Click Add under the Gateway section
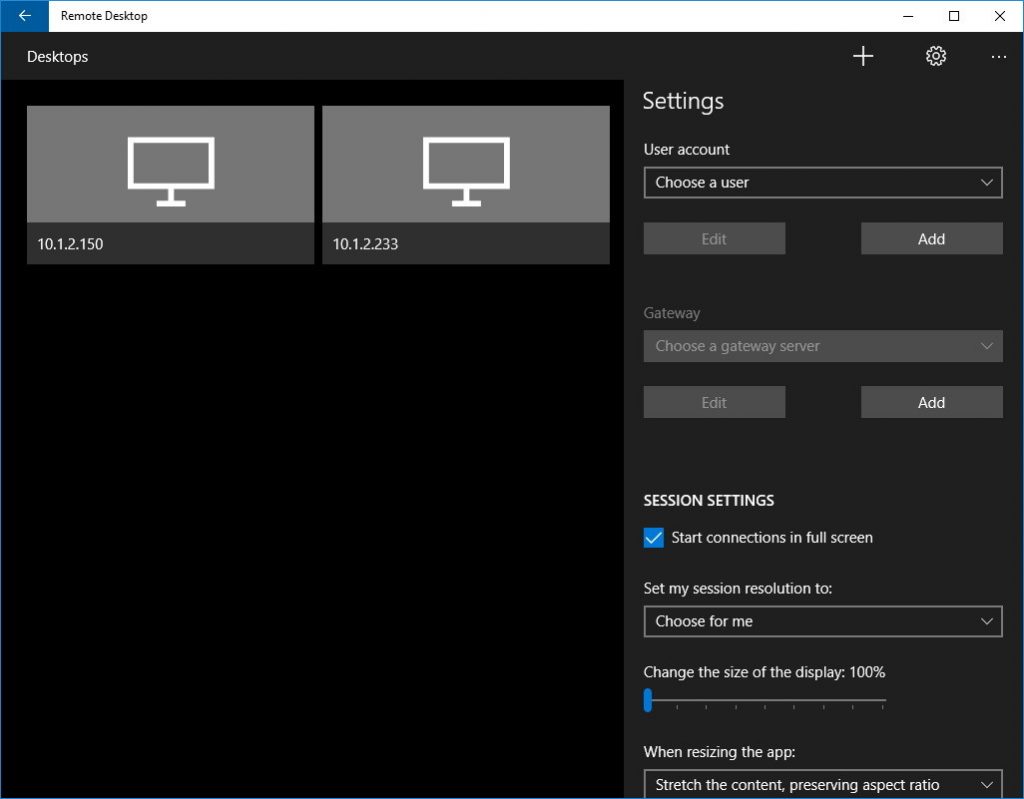The height and width of the screenshot is (799, 1024). tap(930, 401)
